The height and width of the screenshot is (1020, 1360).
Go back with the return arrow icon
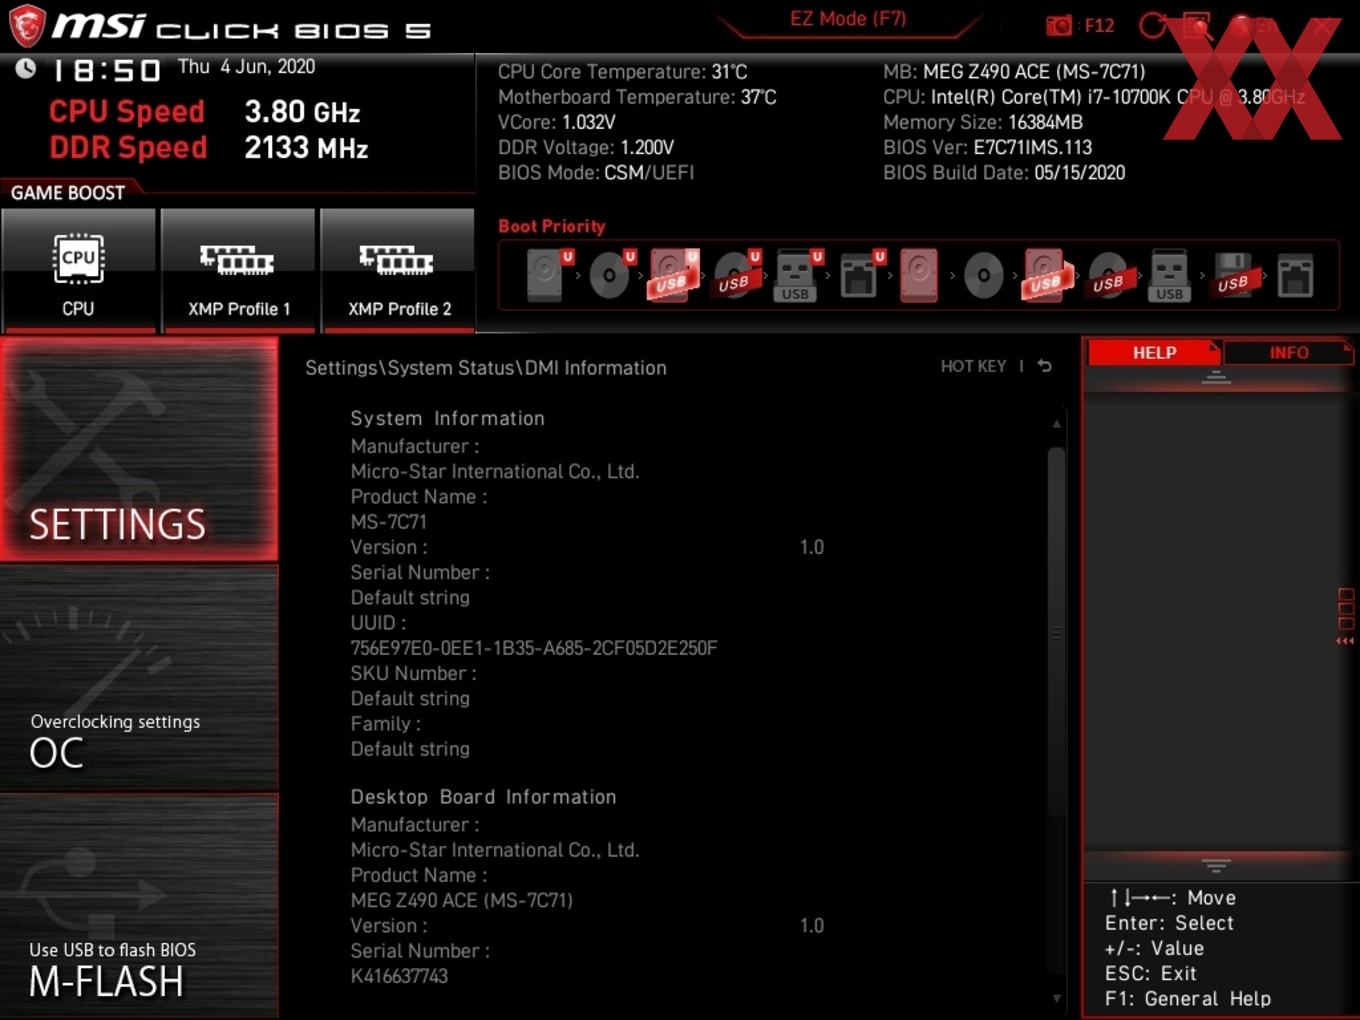[x=1045, y=366]
